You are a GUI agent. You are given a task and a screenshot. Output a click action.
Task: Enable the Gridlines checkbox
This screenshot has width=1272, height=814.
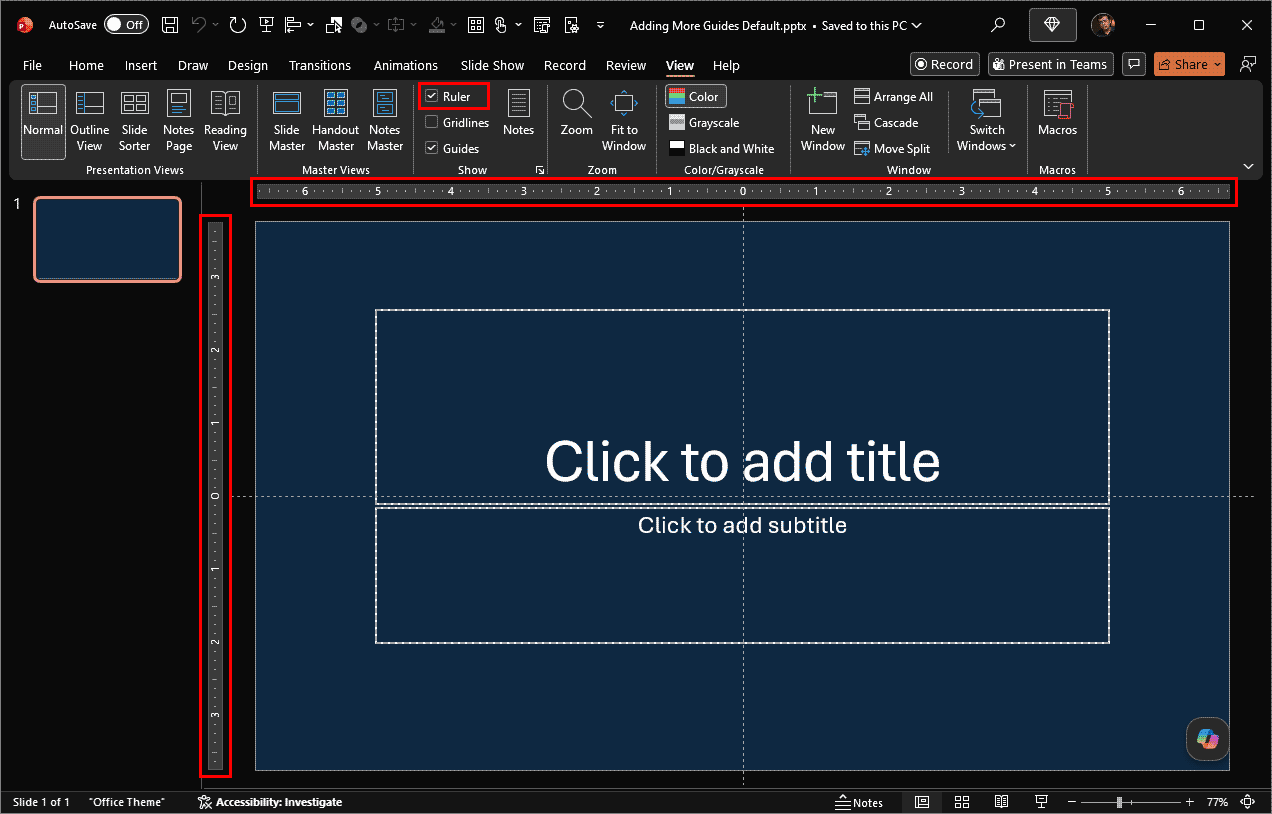click(431, 122)
